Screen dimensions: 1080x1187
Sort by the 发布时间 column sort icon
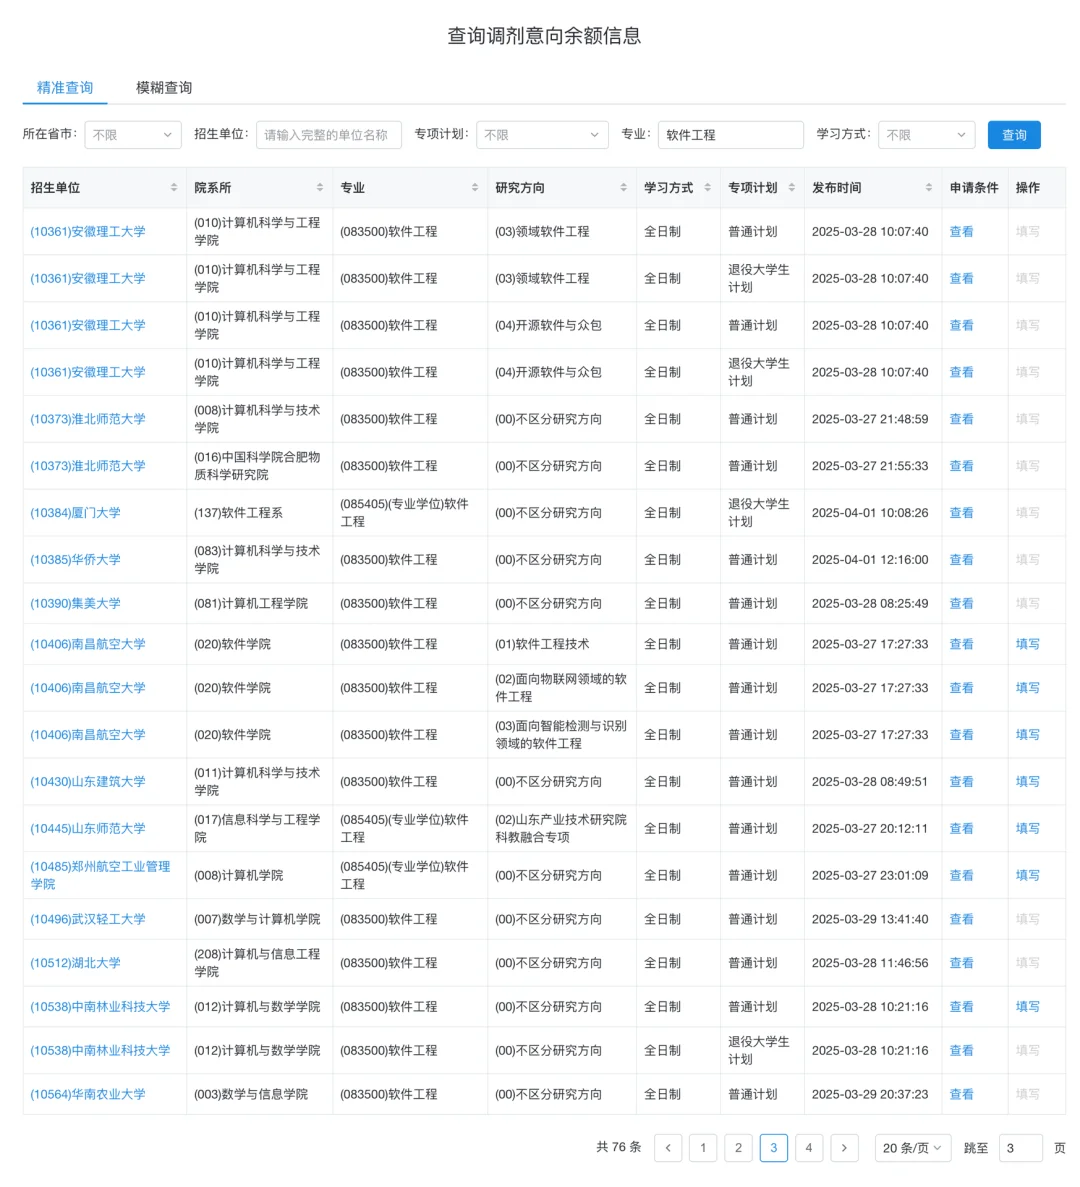(x=929, y=188)
